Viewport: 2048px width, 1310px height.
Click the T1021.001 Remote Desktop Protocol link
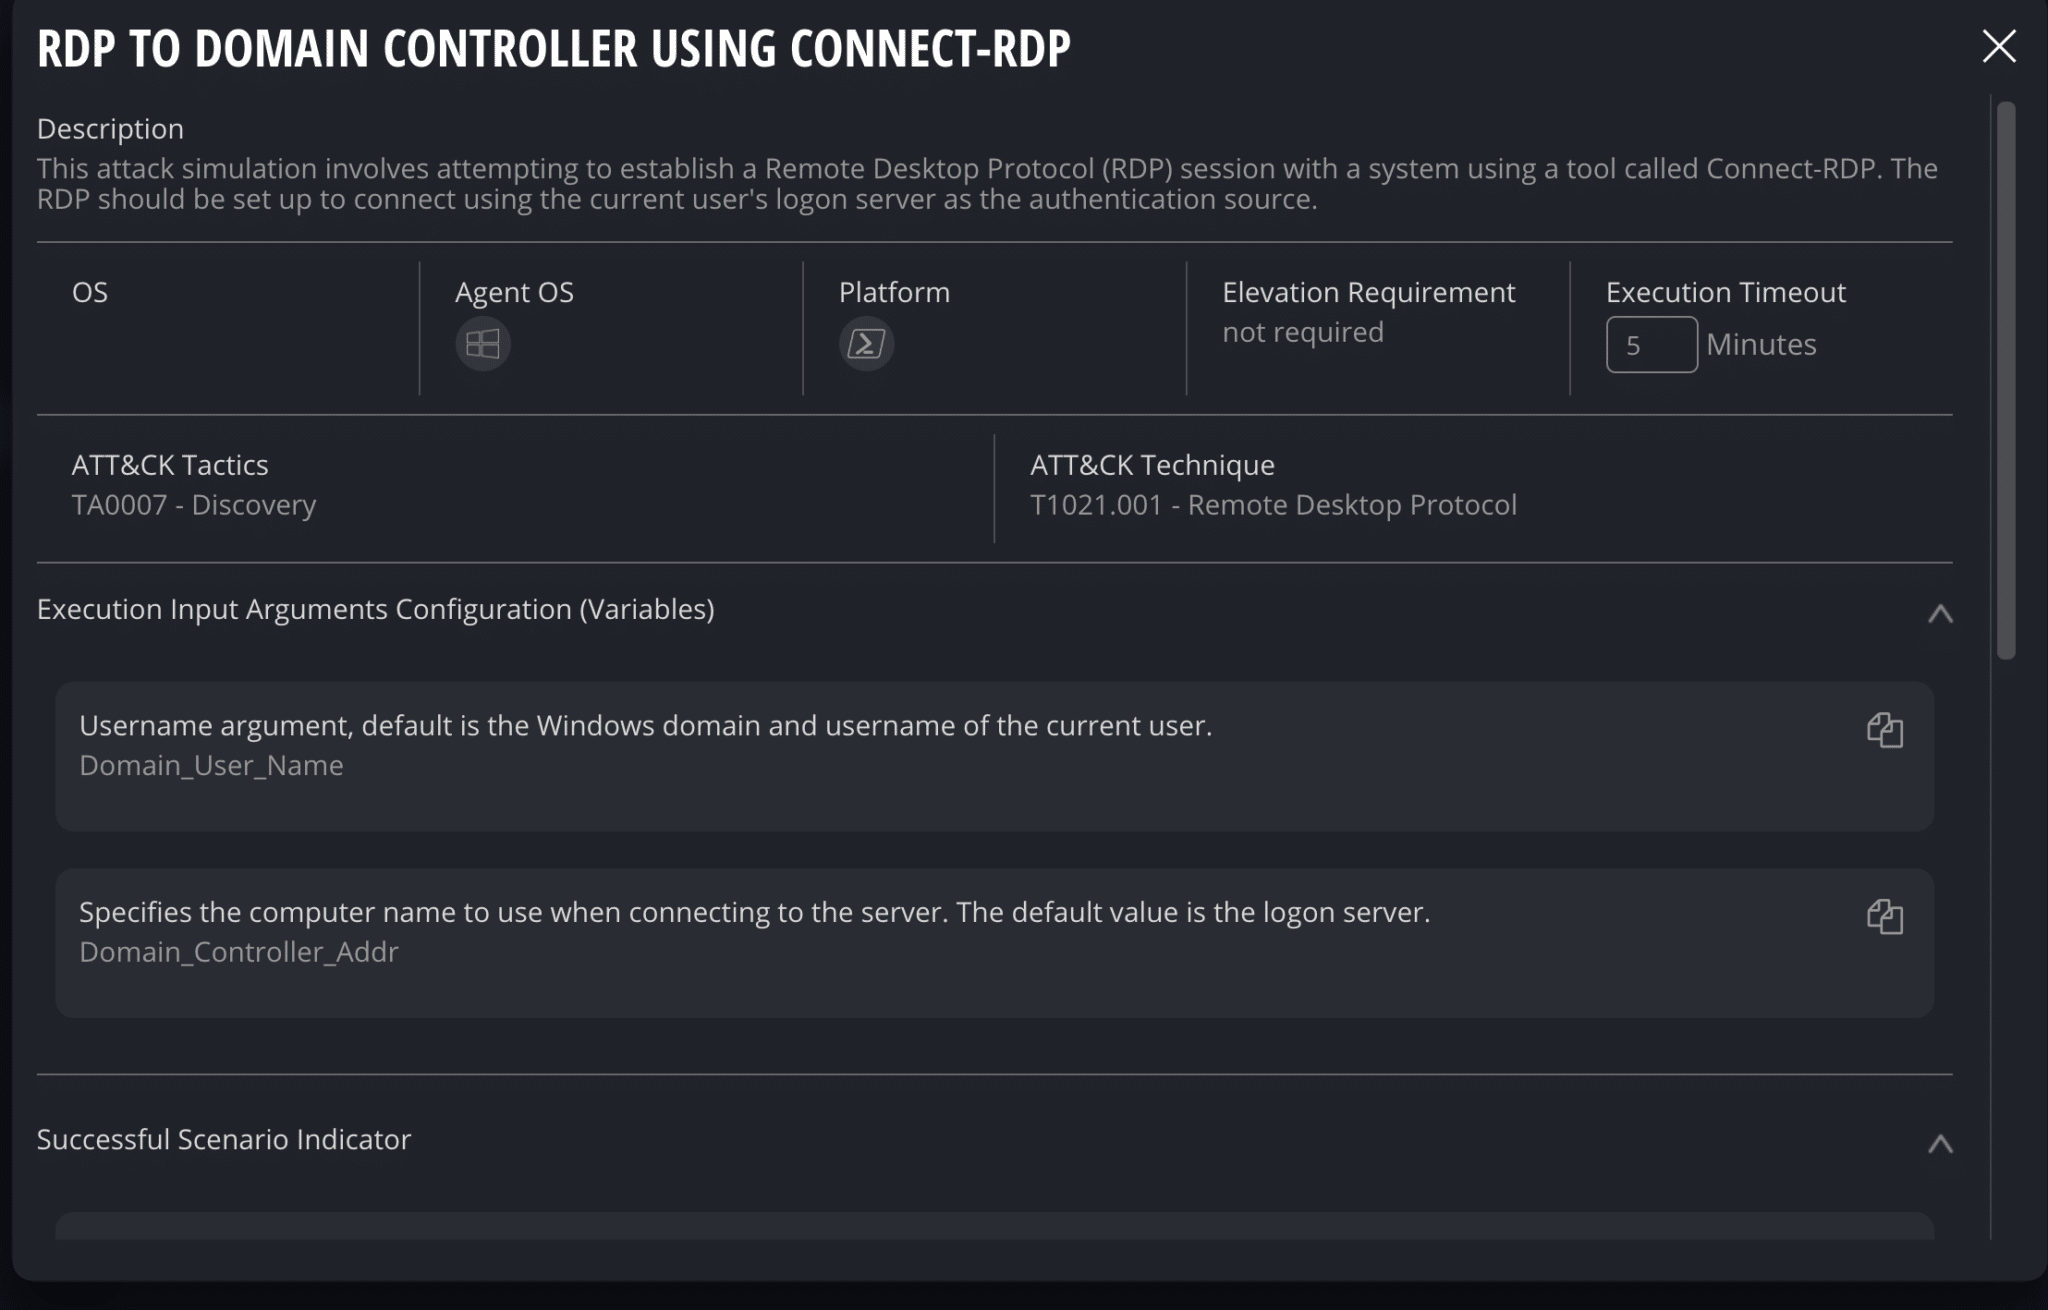(1274, 504)
